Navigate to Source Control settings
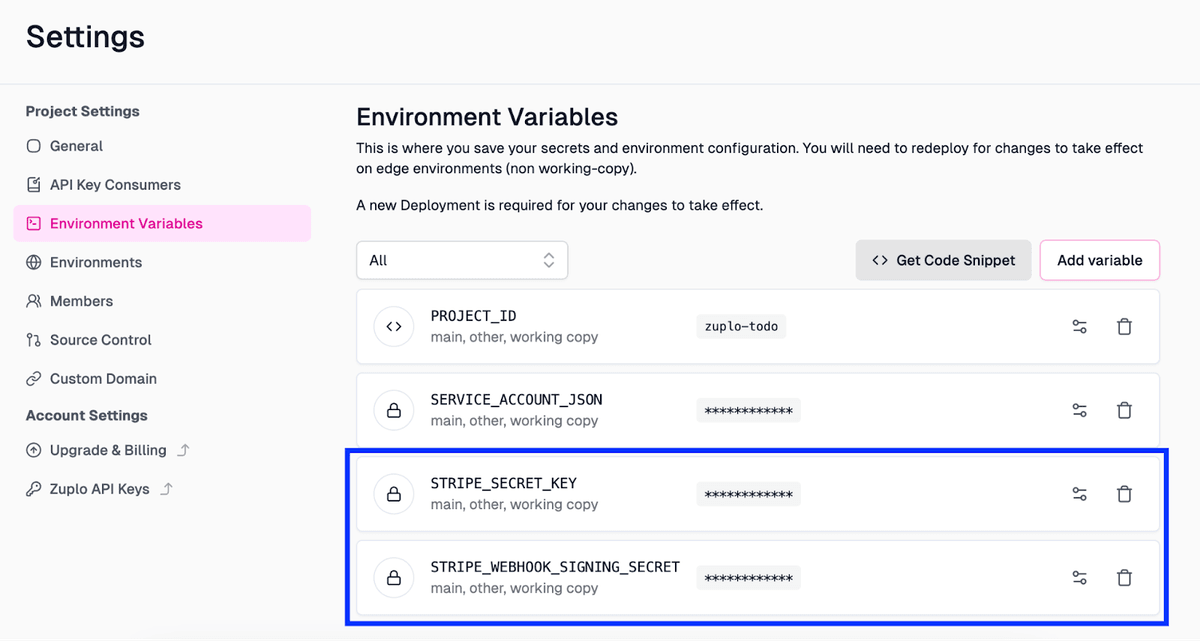The height and width of the screenshot is (641, 1200). 100,340
